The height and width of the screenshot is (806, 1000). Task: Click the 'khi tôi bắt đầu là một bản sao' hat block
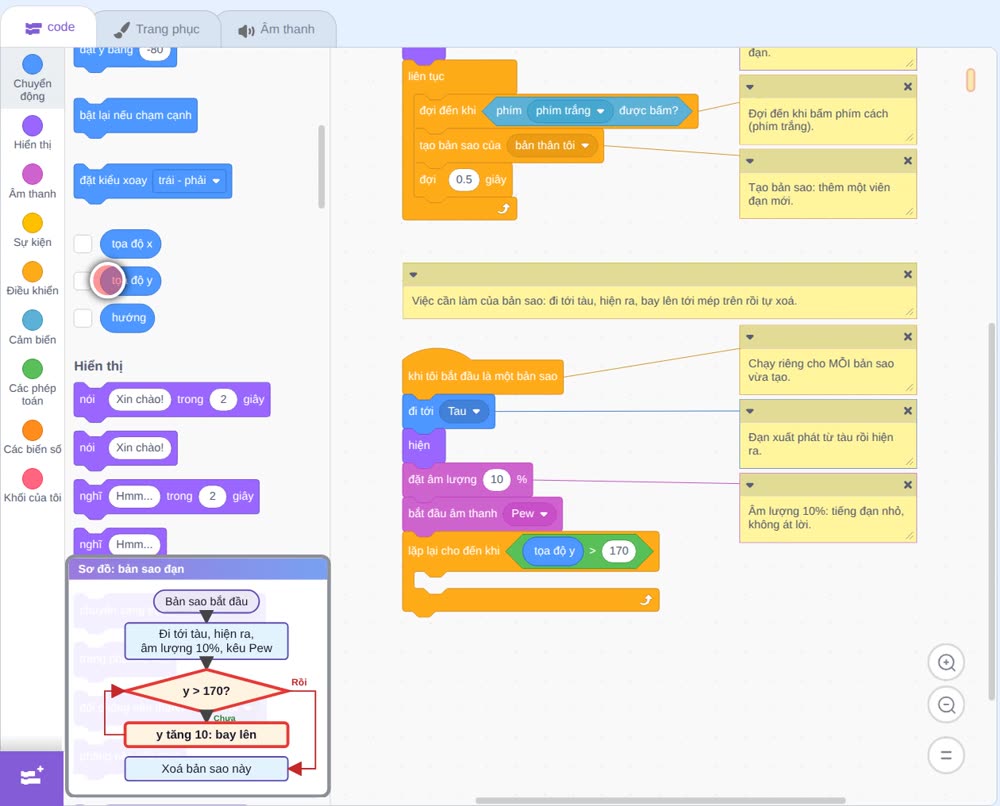pos(482,376)
